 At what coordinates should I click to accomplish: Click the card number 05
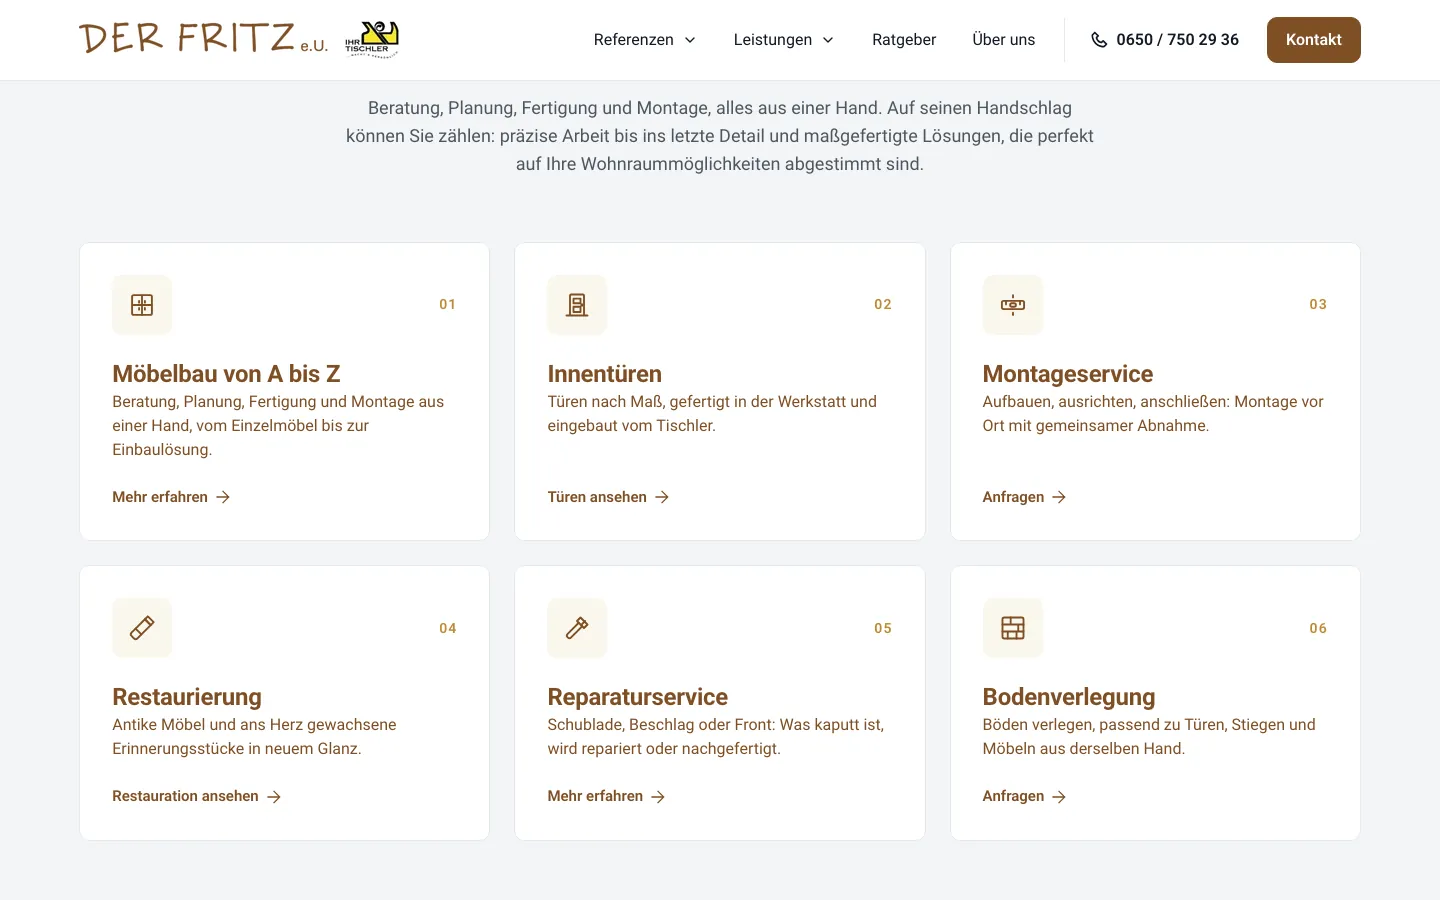pyautogui.click(x=882, y=628)
